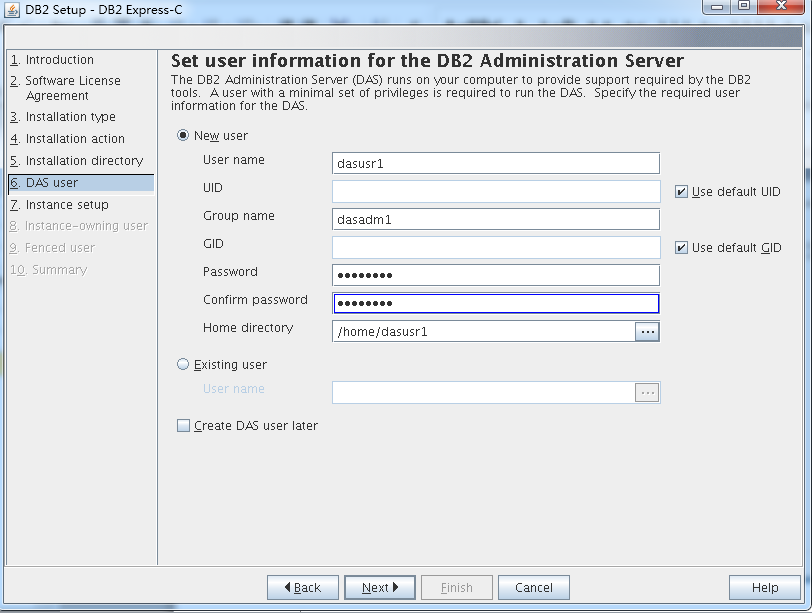The height and width of the screenshot is (613, 812).
Task: Click the disabled browse button for existing user
Action: point(647,392)
